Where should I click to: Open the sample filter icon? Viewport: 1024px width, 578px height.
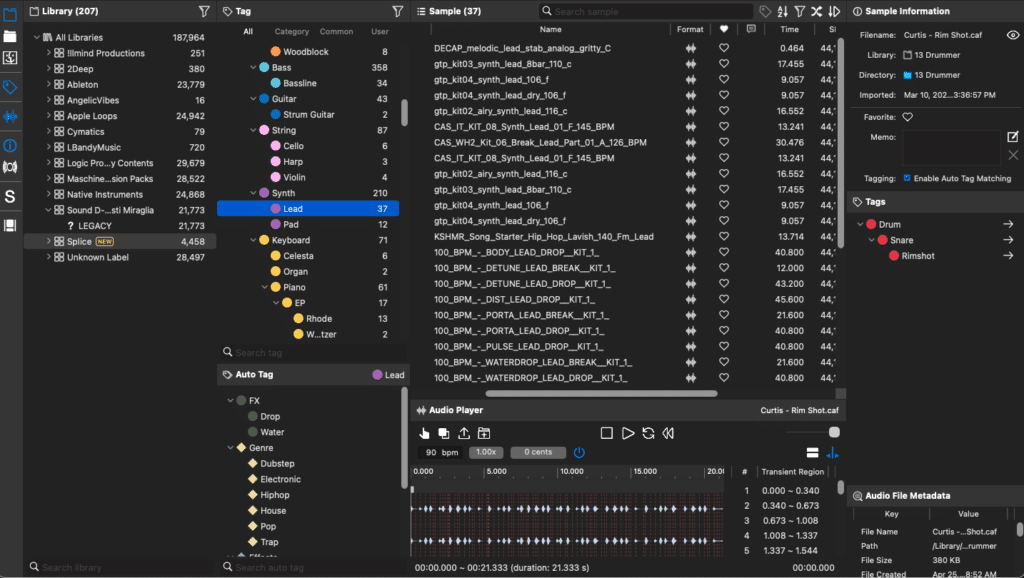click(798, 10)
